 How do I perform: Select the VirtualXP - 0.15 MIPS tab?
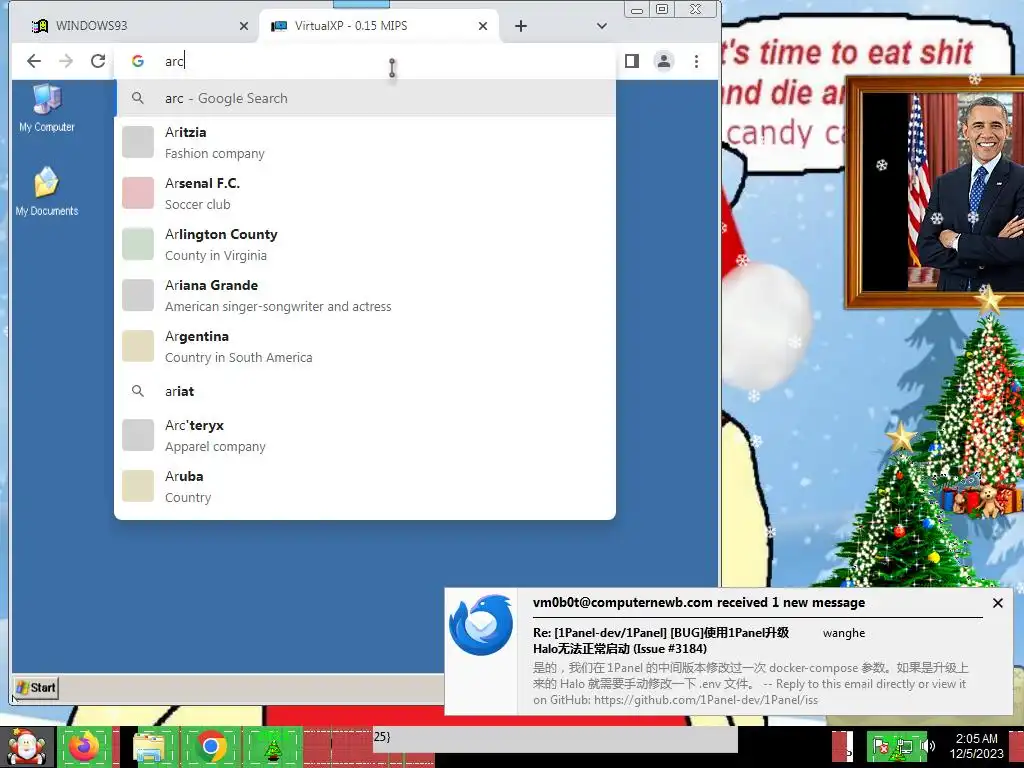379,26
